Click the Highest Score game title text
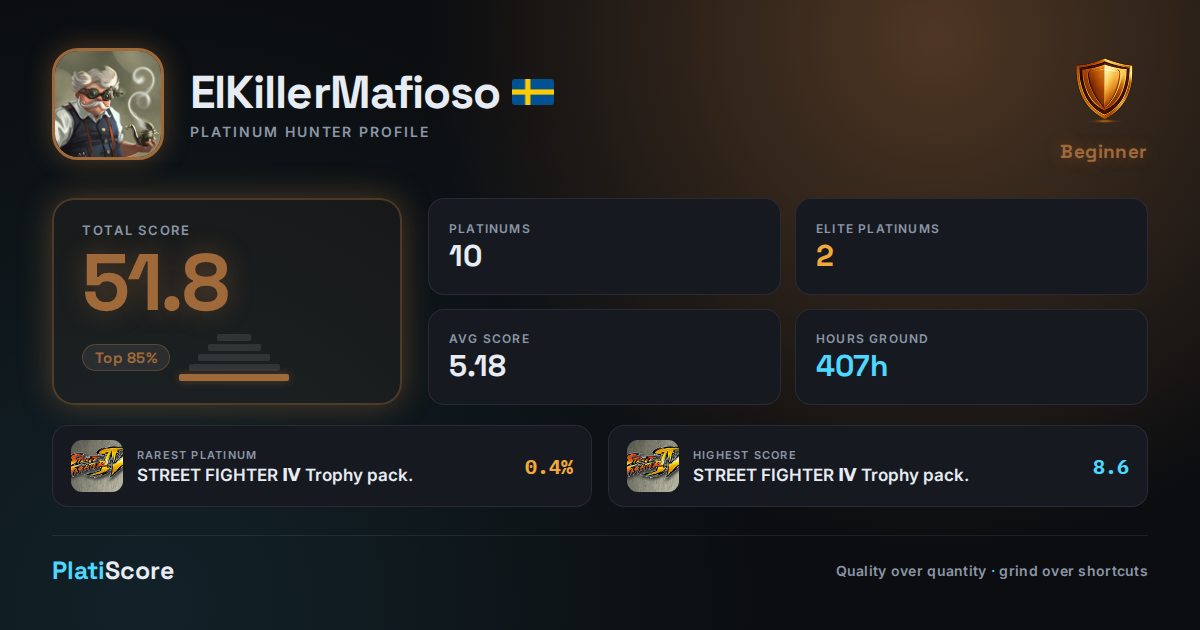 point(831,475)
